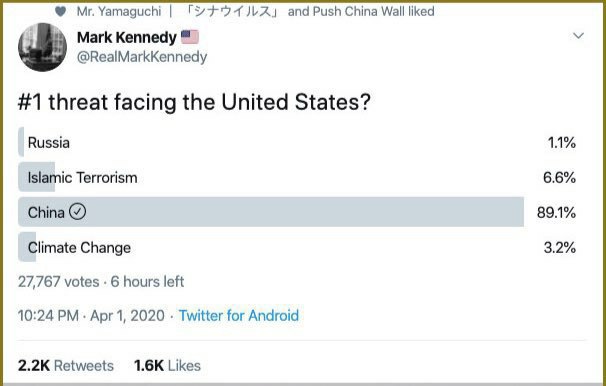
Task: Click the checkmark icon beside China
Action: (77, 212)
